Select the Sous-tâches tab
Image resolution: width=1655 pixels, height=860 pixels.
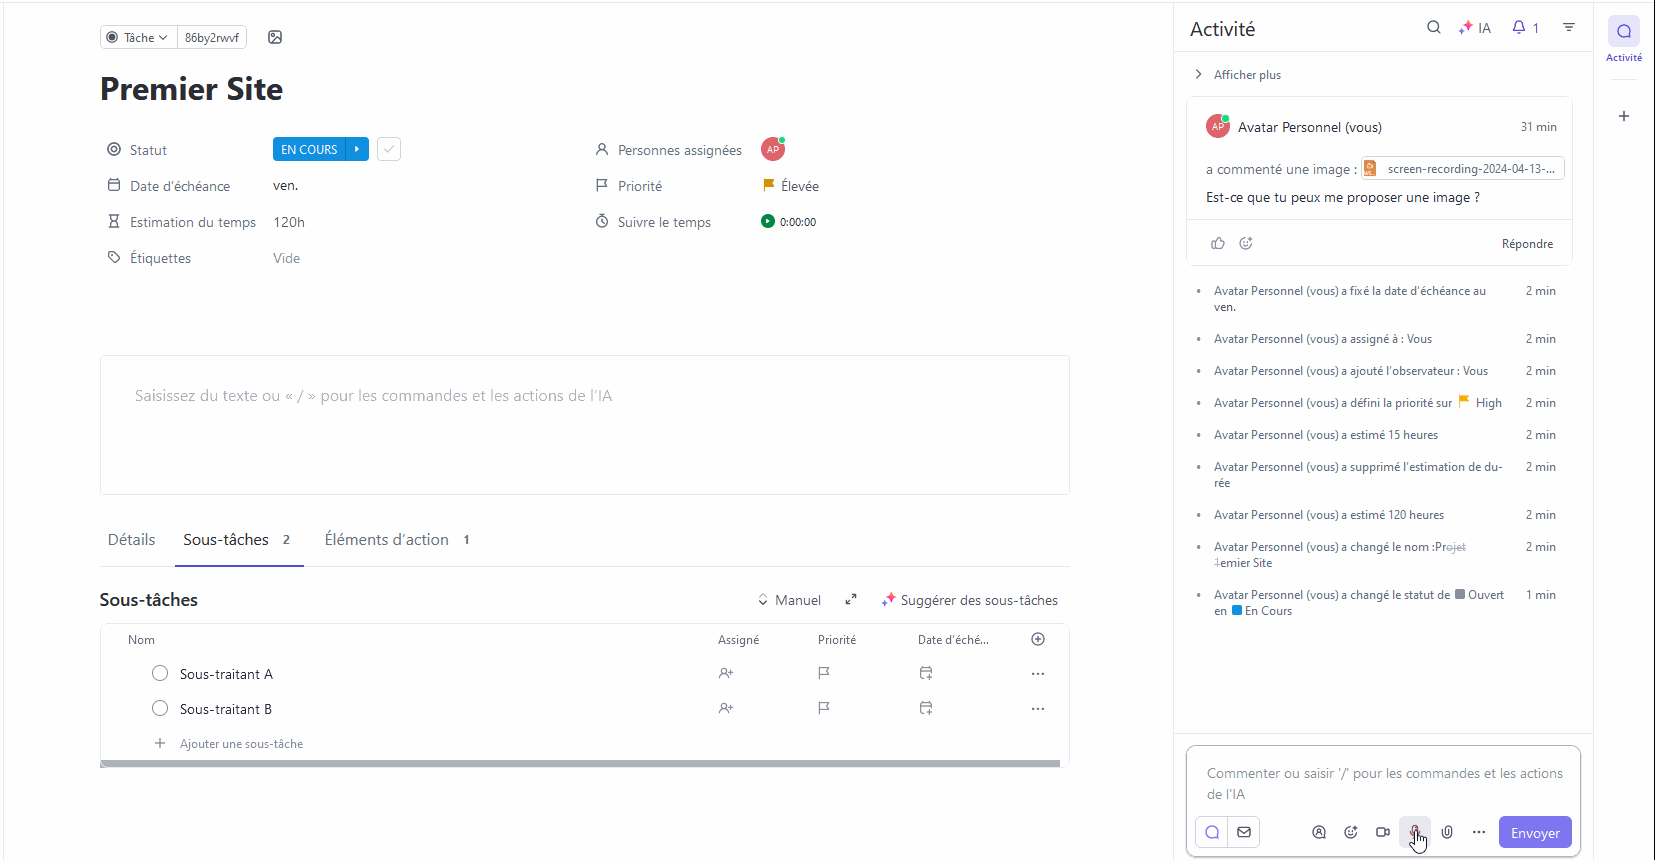[237, 540]
